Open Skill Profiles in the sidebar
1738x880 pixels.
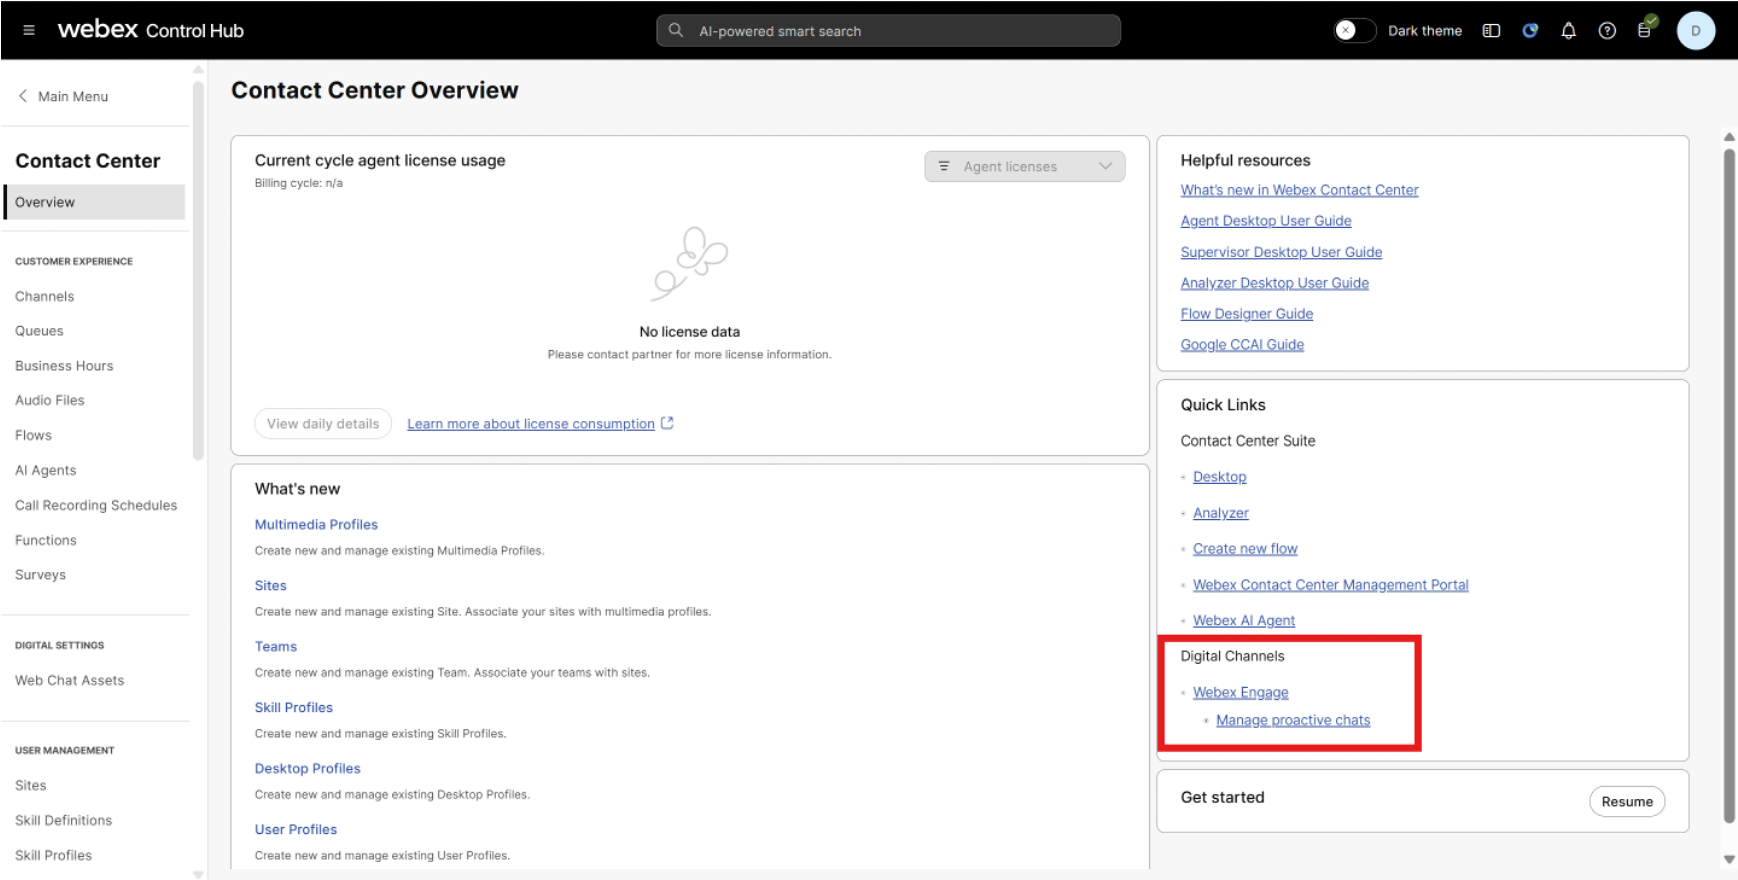point(53,855)
